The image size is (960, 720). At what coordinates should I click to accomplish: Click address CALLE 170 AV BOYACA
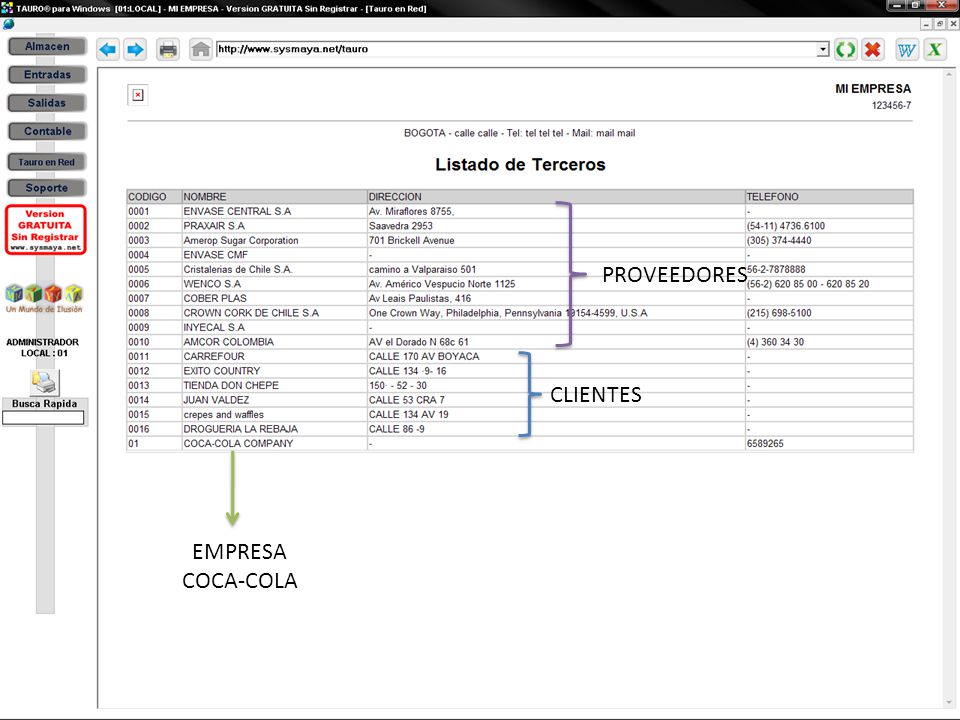point(424,356)
